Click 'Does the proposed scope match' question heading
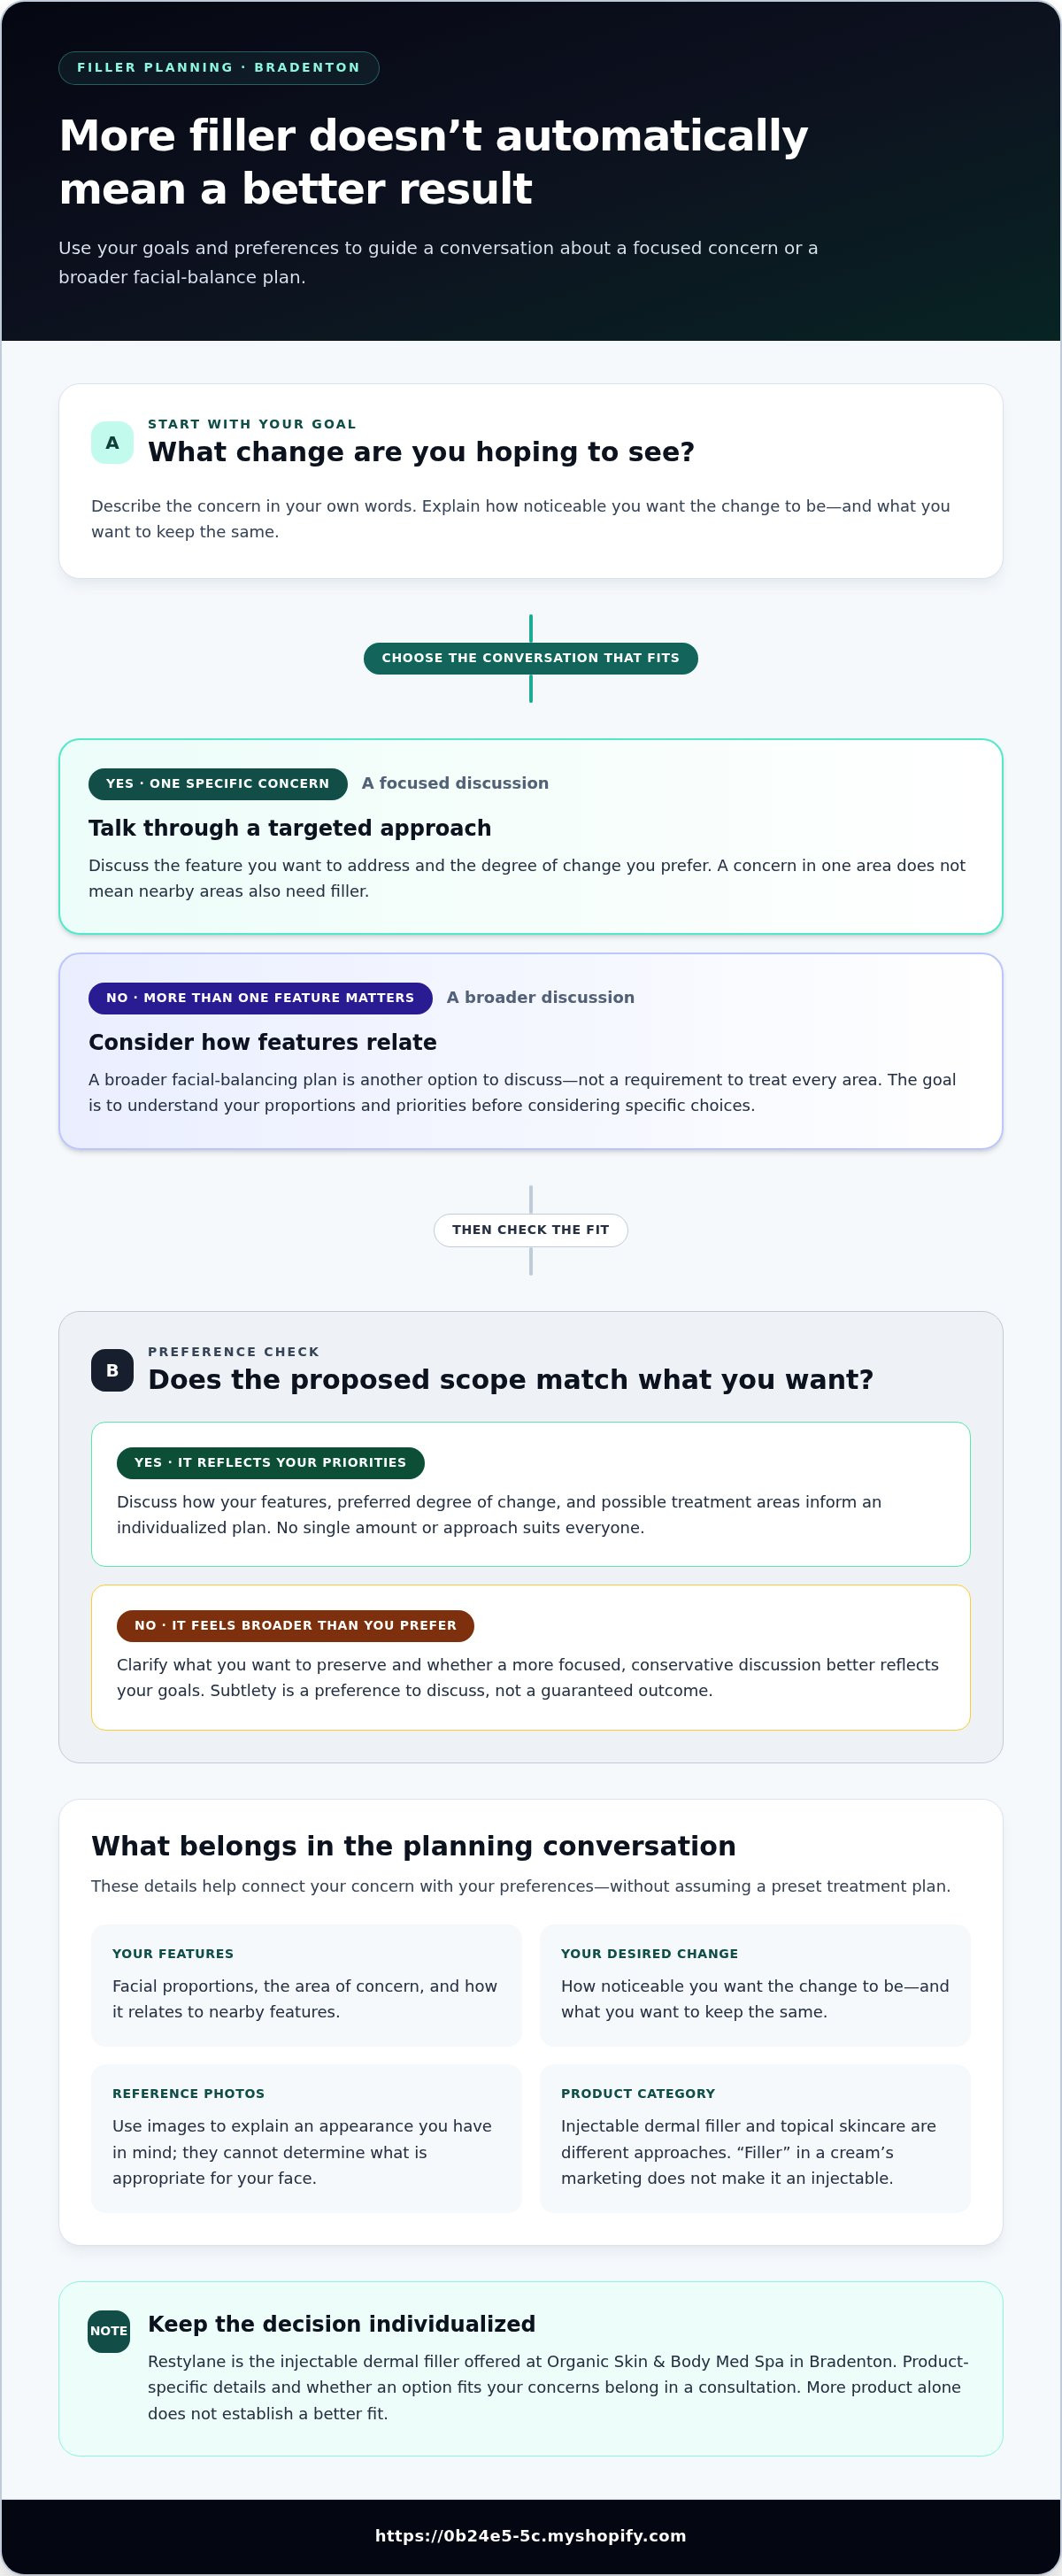 [x=511, y=1380]
